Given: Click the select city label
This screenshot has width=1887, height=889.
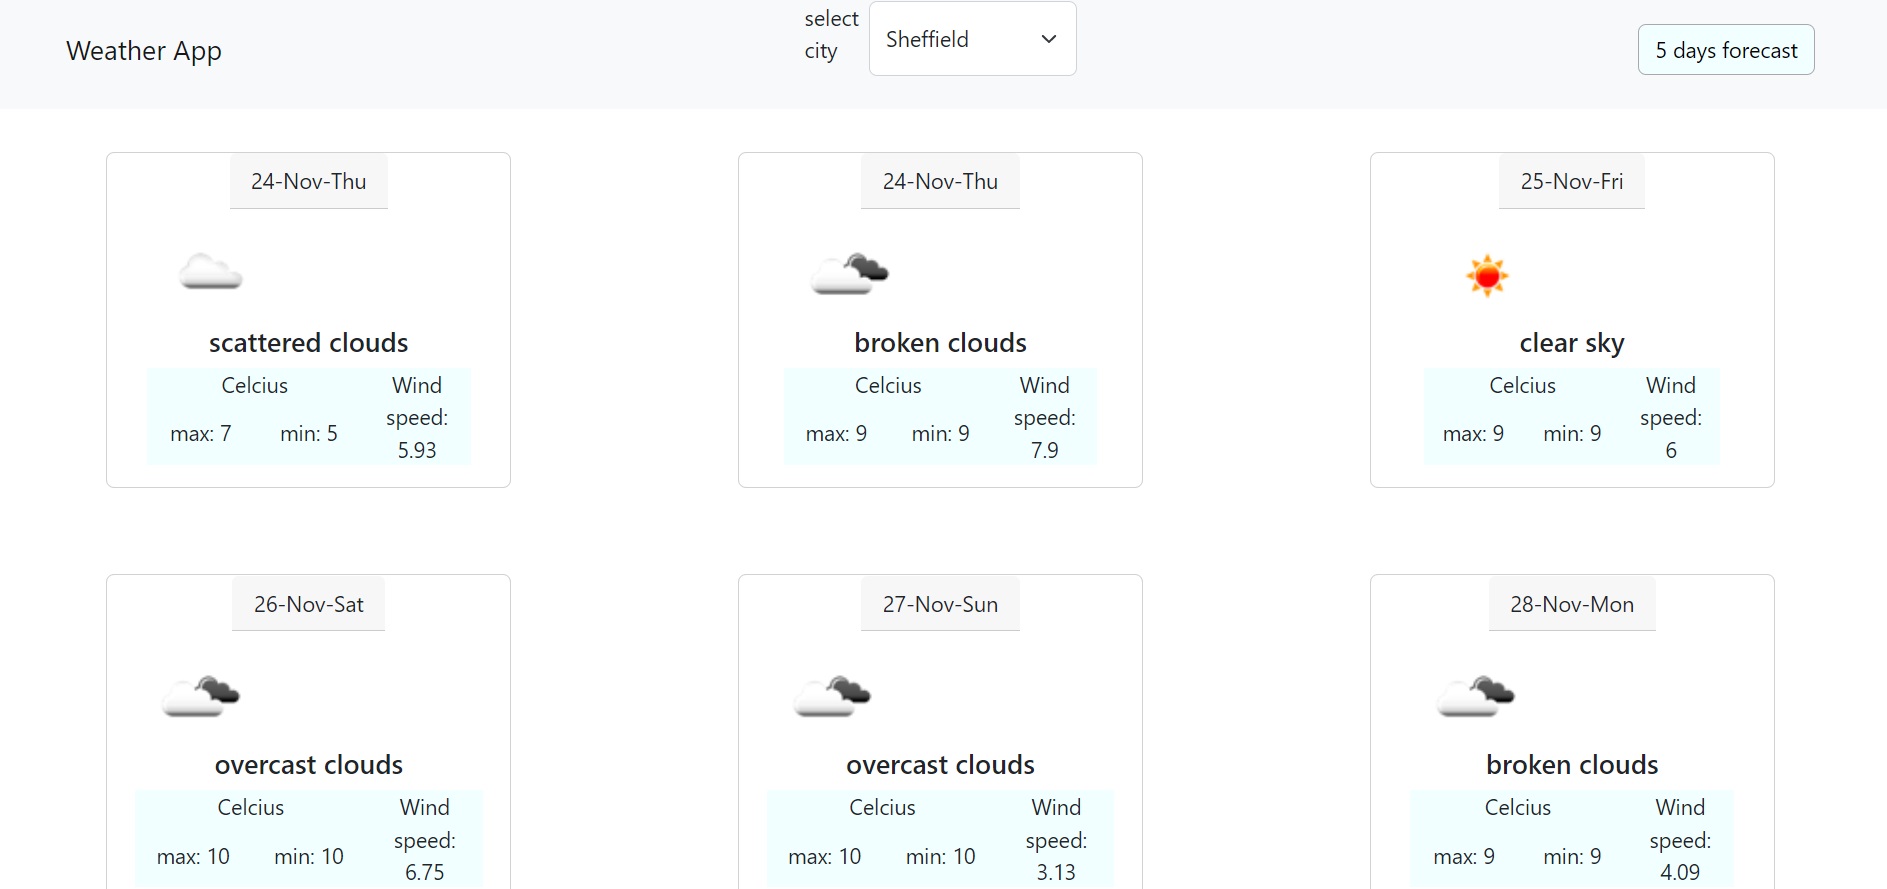Looking at the screenshot, I should (831, 35).
